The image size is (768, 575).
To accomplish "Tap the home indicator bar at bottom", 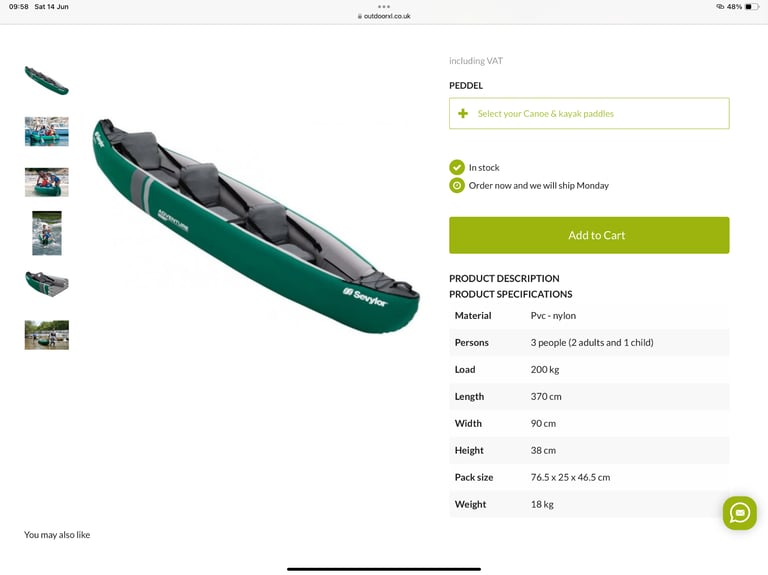I will pyautogui.click(x=384, y=569).
